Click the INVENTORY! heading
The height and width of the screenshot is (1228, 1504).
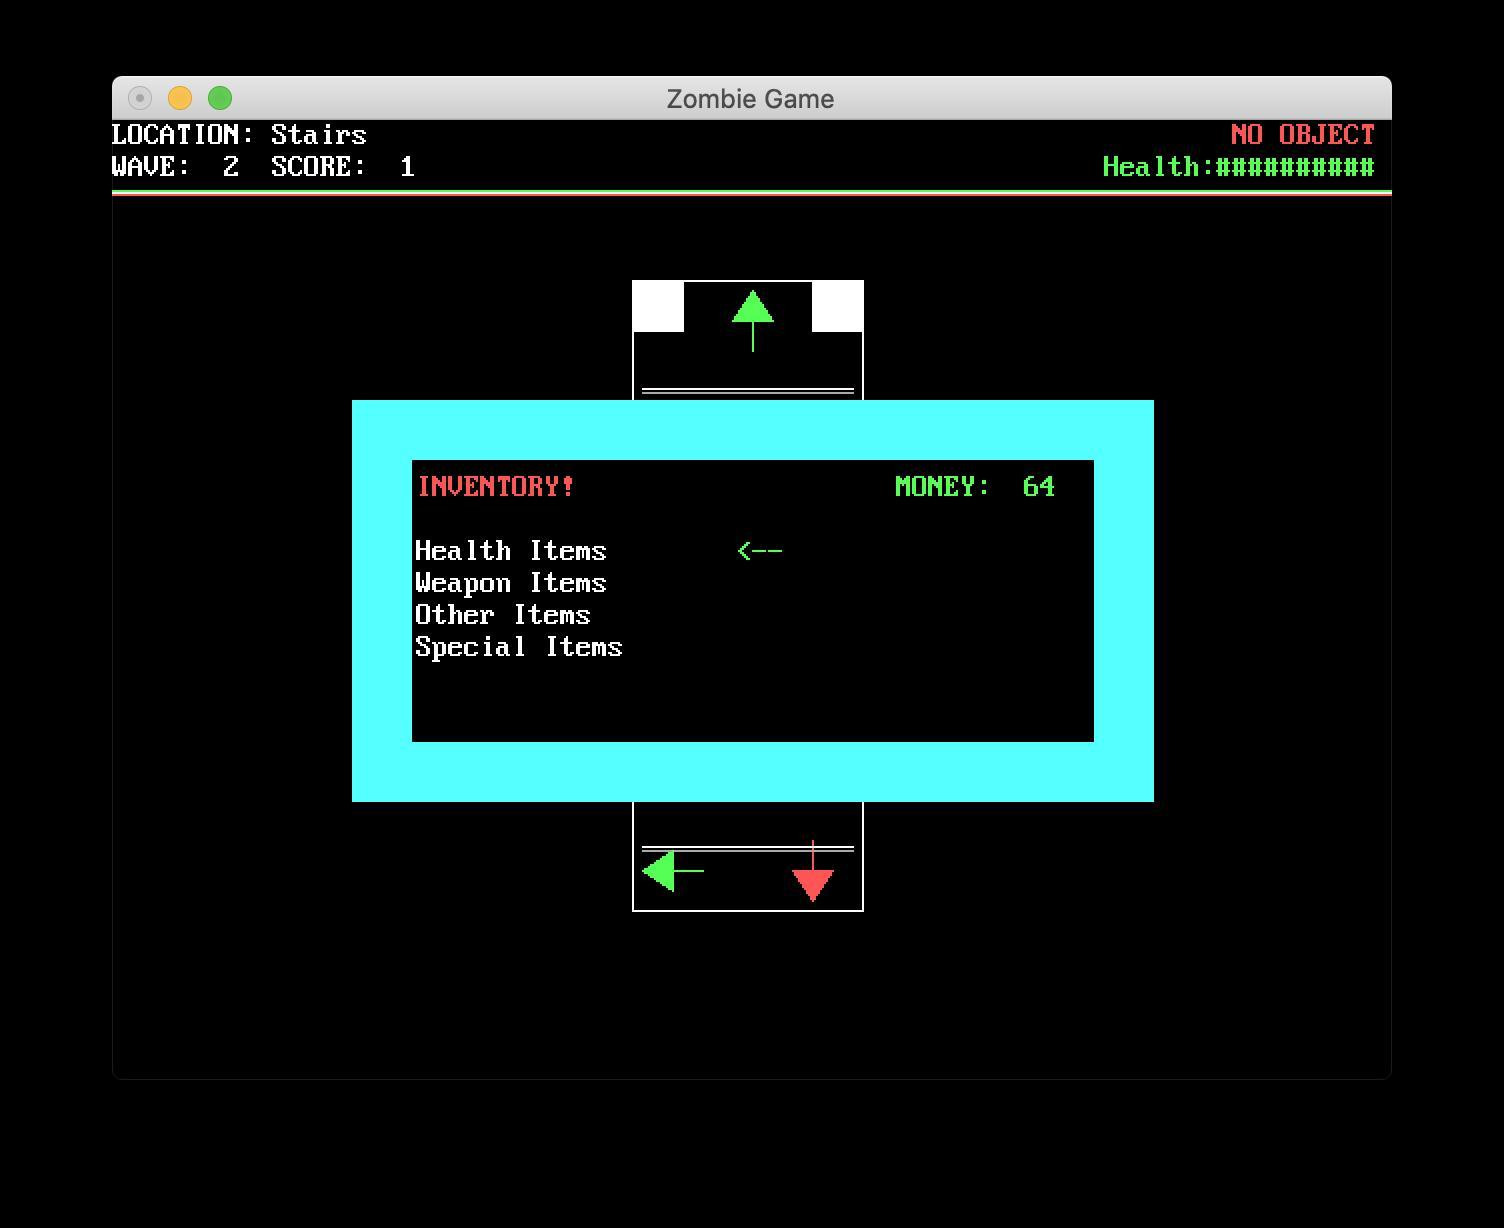click(x=496, y=487)
